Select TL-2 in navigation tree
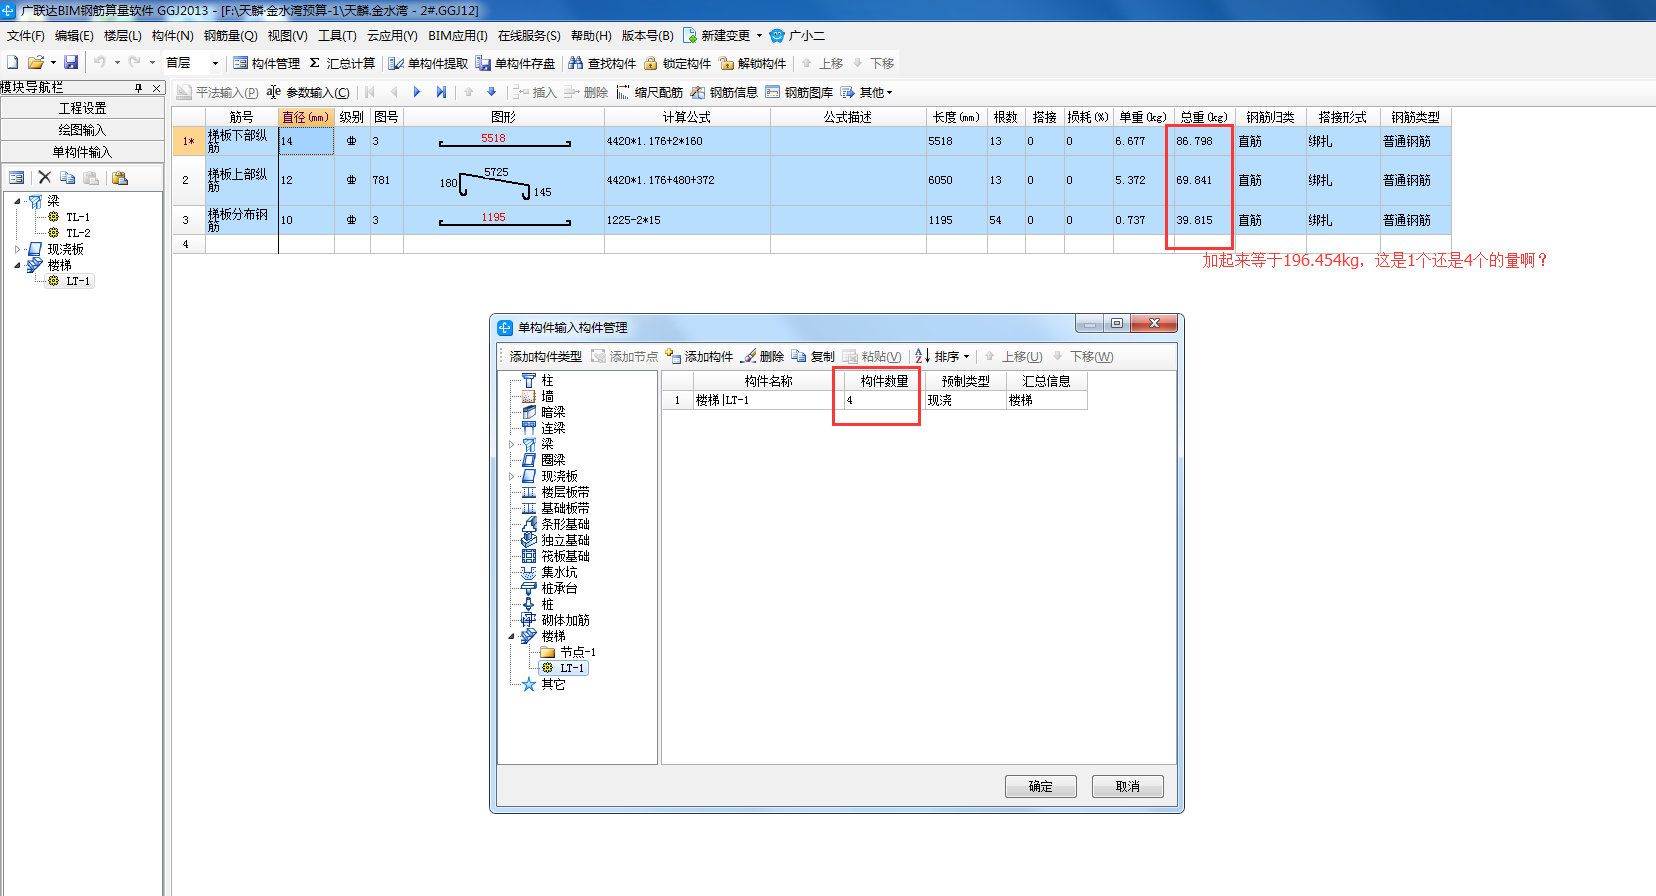The width and height of the screenshot is (1656, 896). pos(78,233)
